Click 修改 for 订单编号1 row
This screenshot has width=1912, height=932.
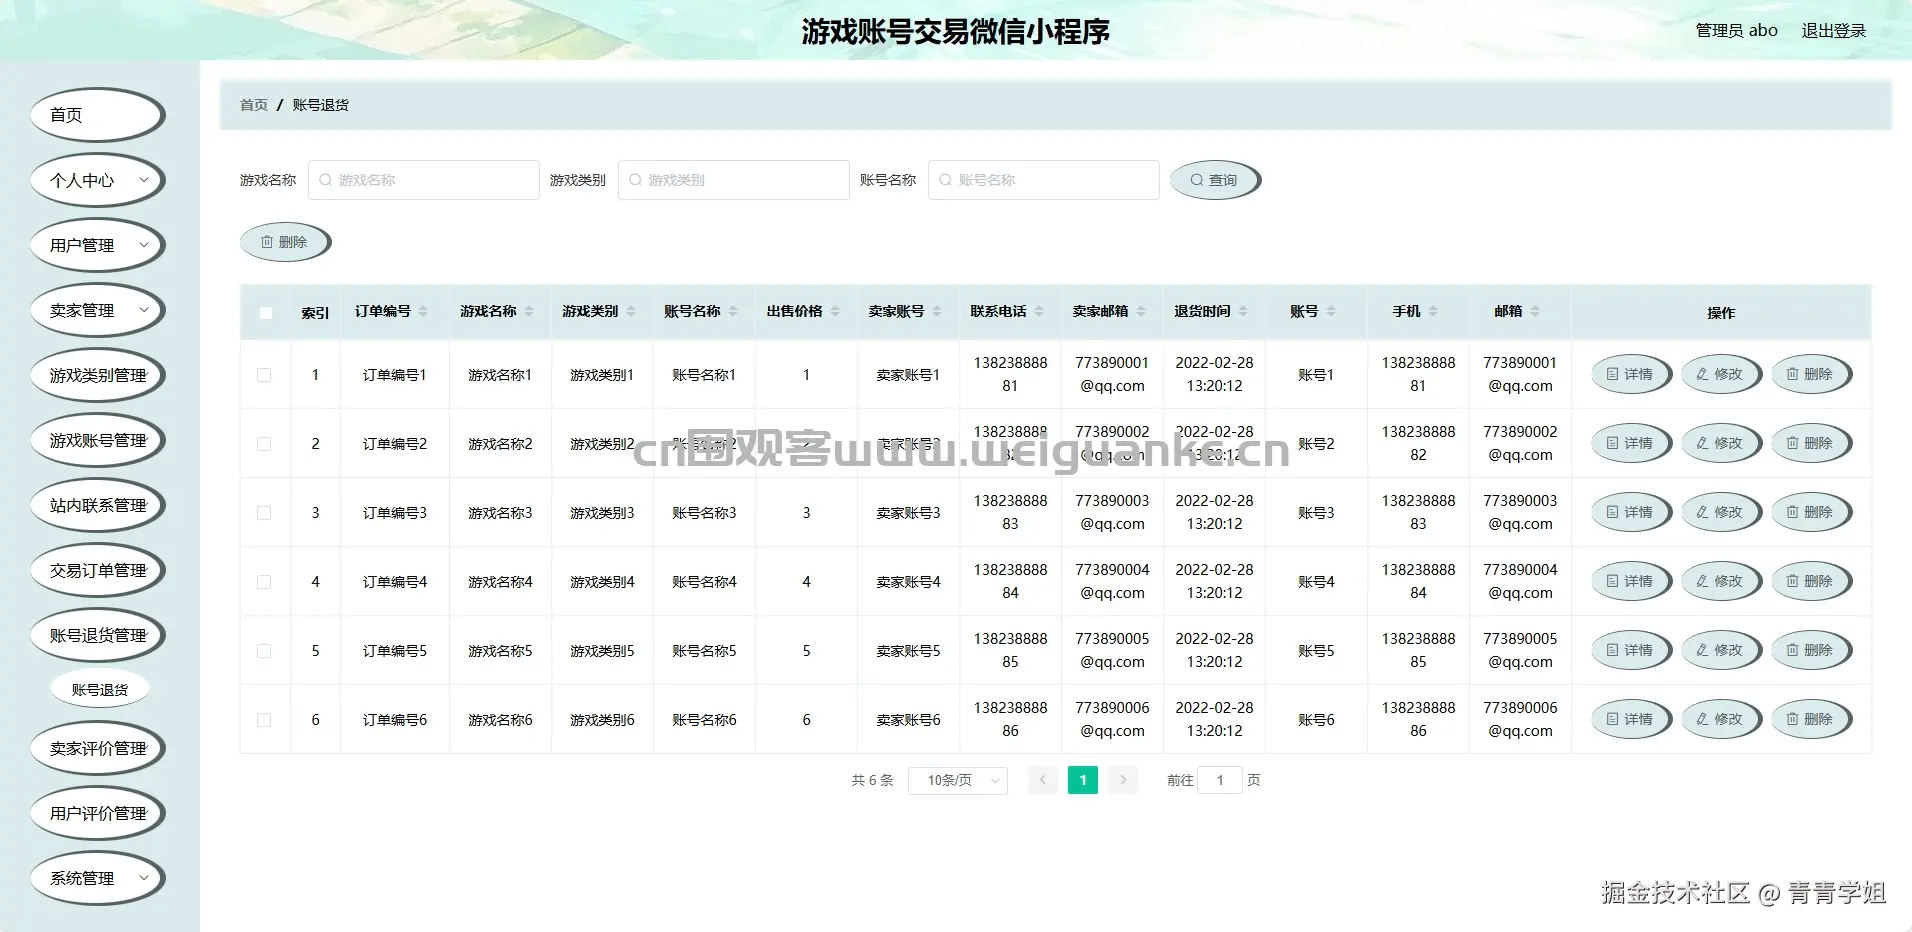(x=1721, y=374)
